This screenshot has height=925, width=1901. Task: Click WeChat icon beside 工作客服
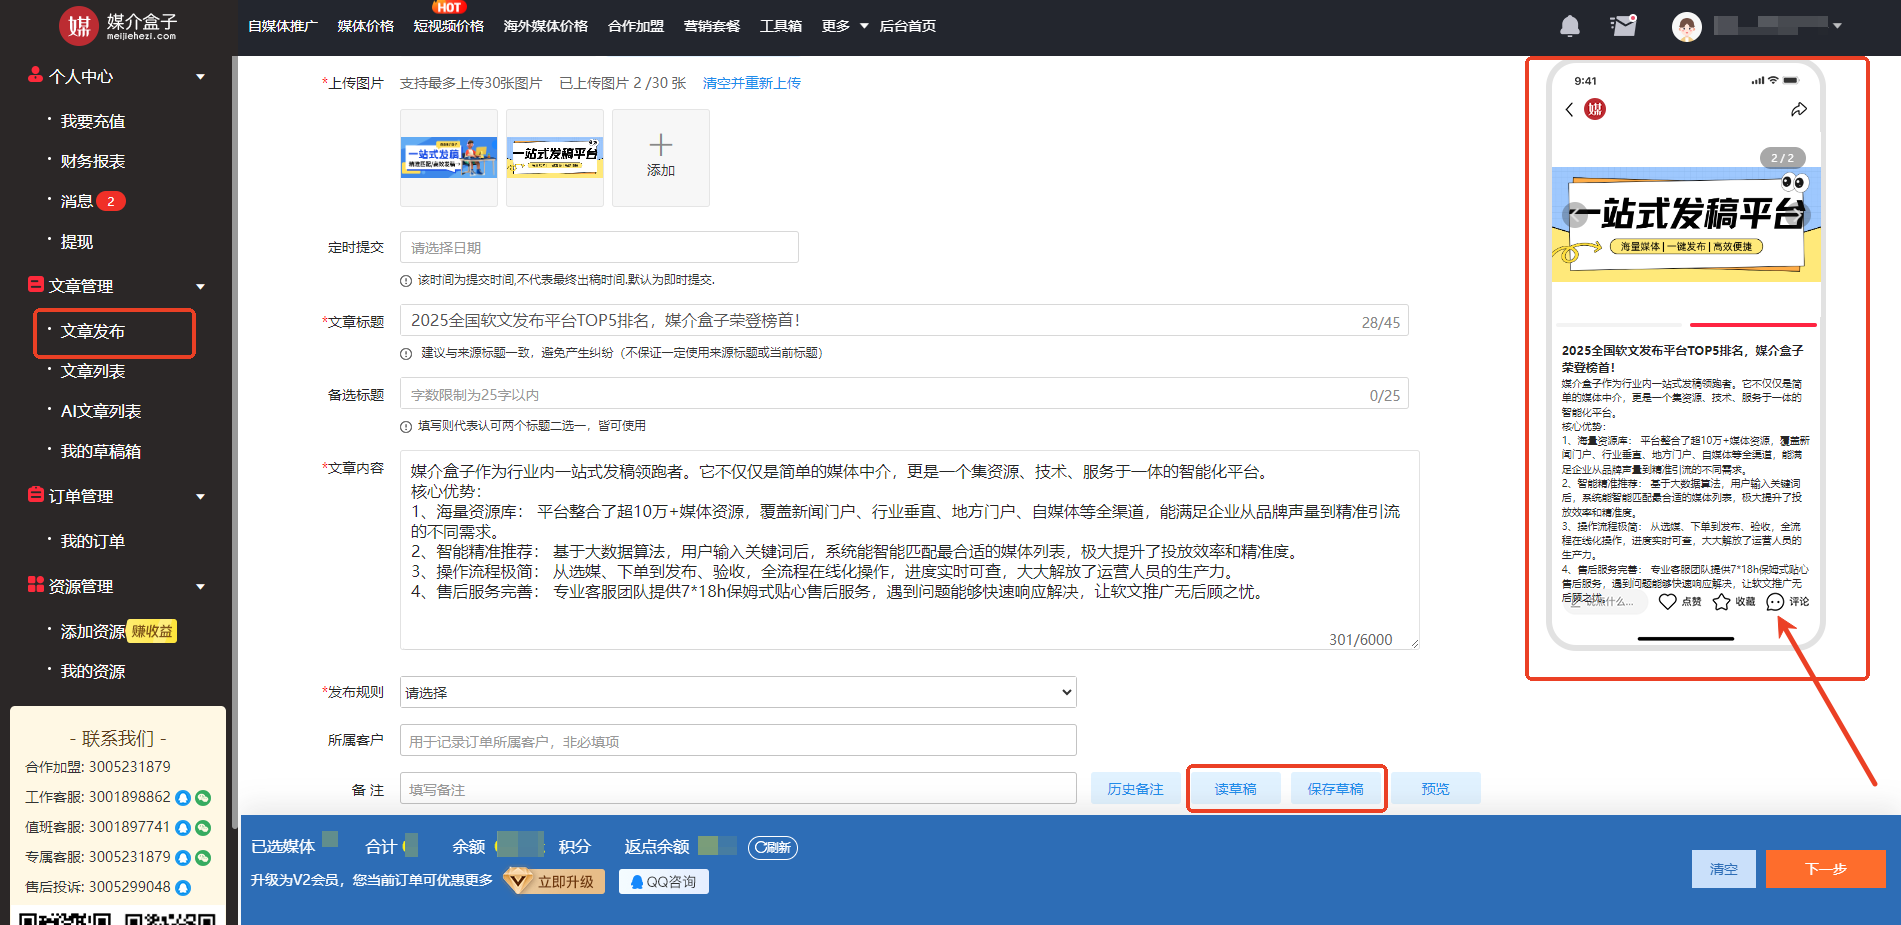click(x=203, y=798)
